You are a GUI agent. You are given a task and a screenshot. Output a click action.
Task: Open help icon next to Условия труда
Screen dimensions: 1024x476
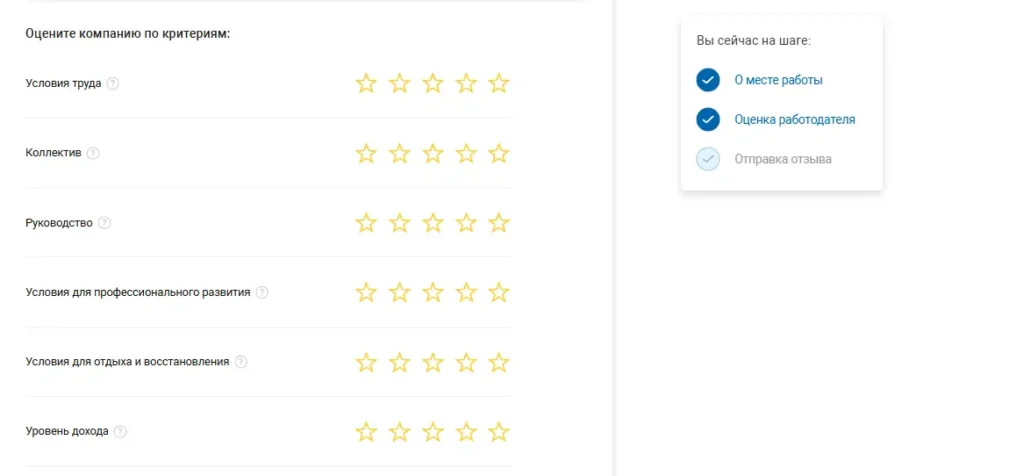pos(113,84)
